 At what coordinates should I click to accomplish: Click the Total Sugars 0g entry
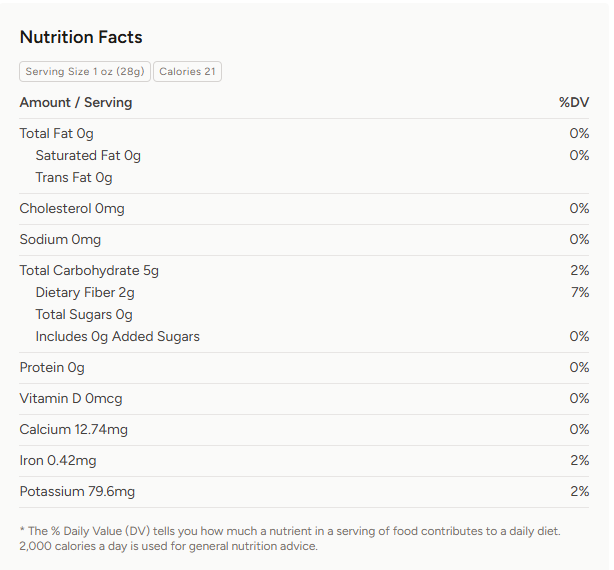tap(84, 314)
